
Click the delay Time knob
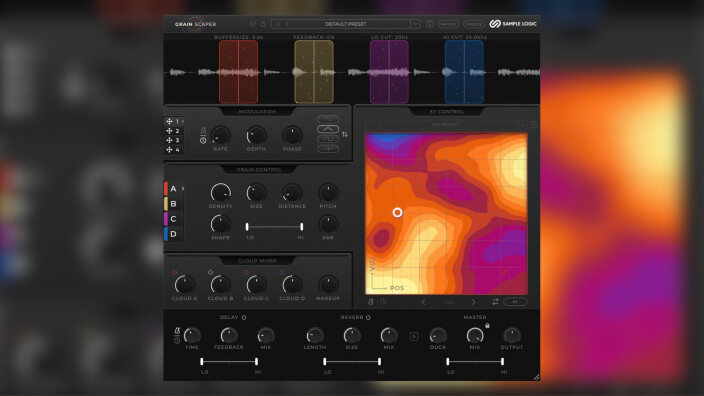192,335
